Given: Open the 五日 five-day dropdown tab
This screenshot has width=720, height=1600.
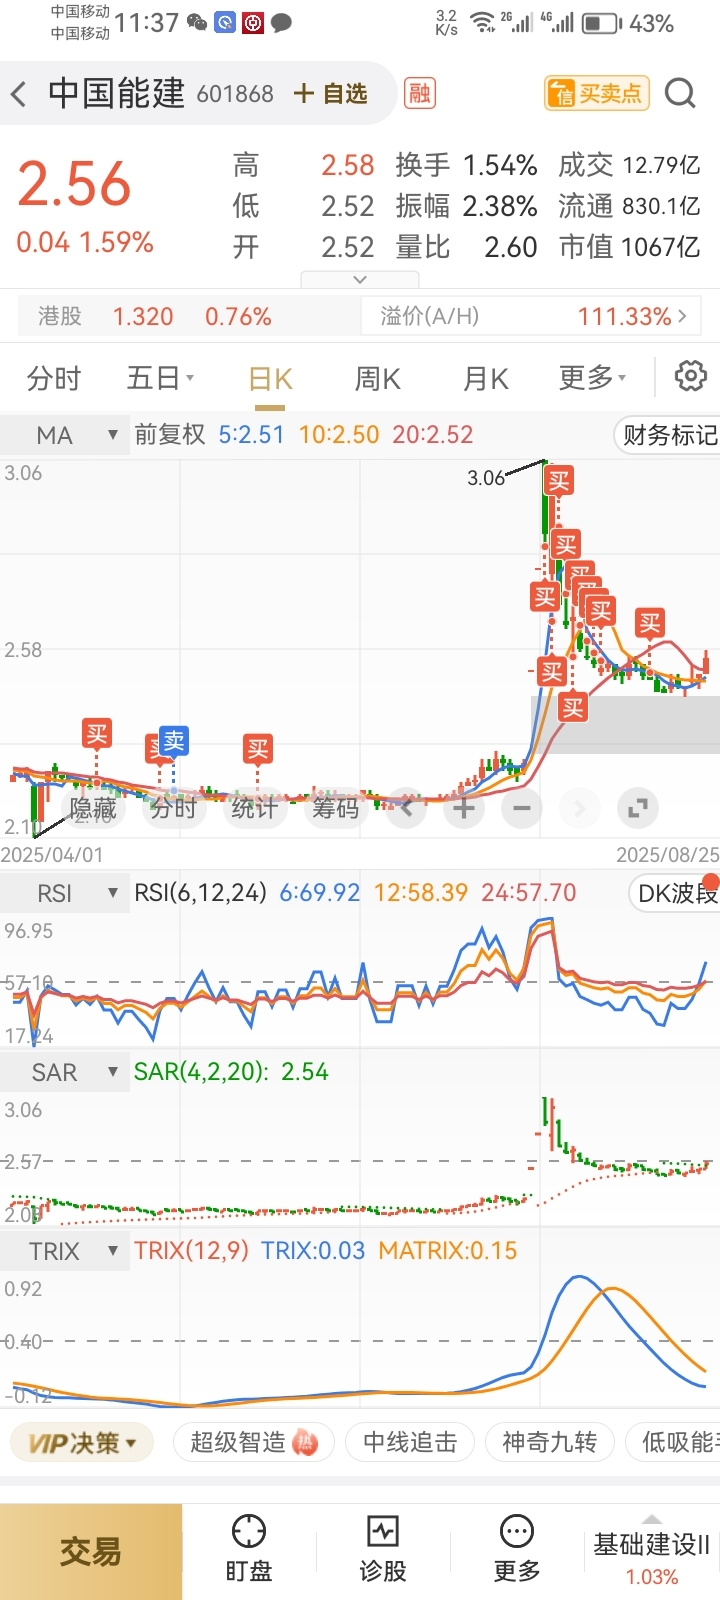Looking at the screenshot, I should [x=160, y=378].
